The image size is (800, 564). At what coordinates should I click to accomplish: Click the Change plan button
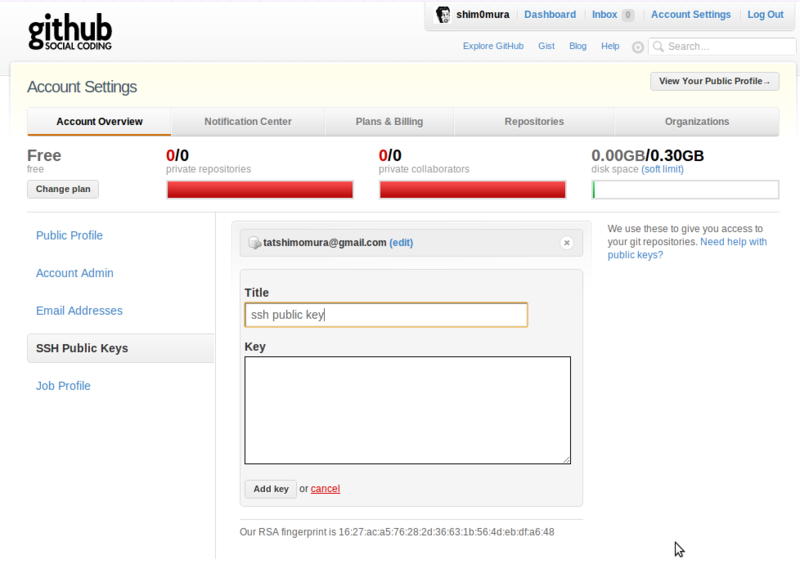tap(63, 189)
